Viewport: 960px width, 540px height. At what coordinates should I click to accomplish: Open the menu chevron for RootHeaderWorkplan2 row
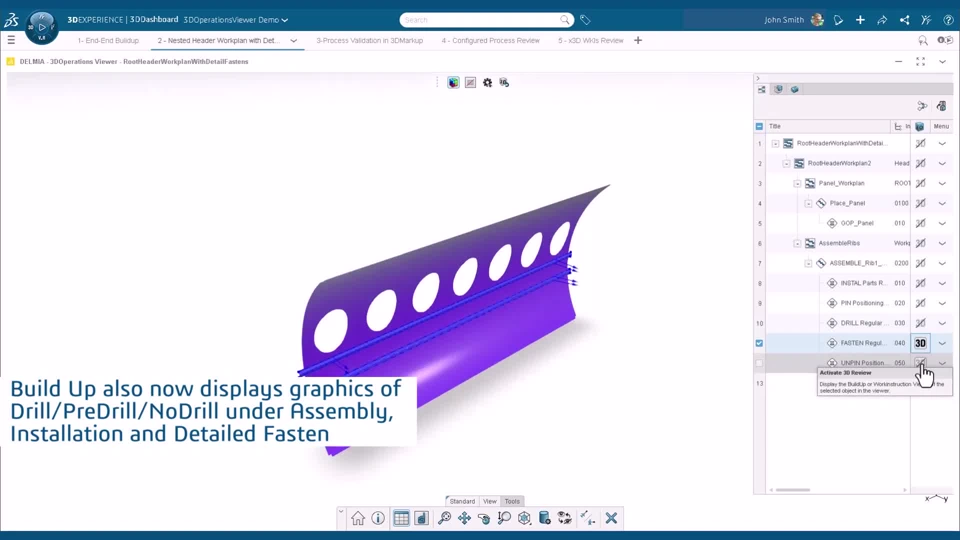click(942, 163)
